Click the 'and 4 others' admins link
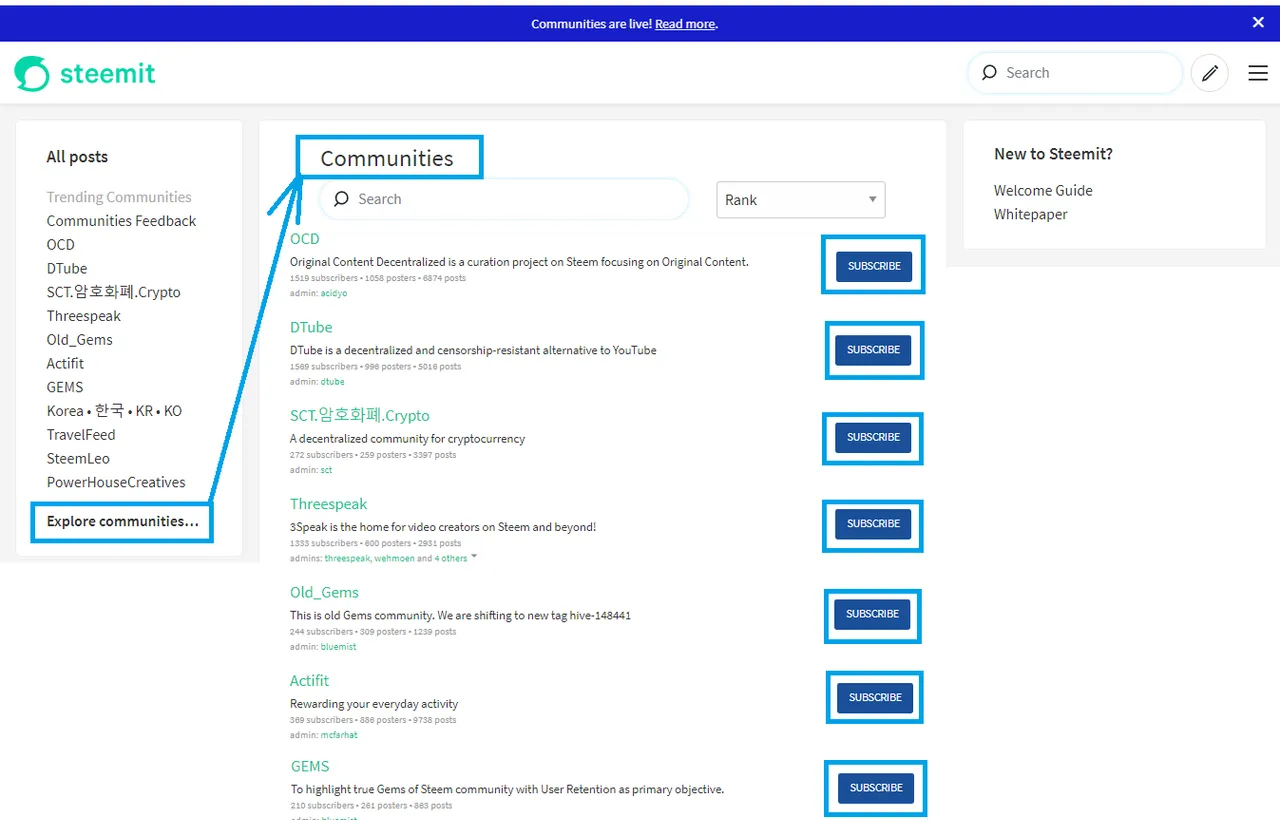1280x832 pixels. tap(451, 558)
